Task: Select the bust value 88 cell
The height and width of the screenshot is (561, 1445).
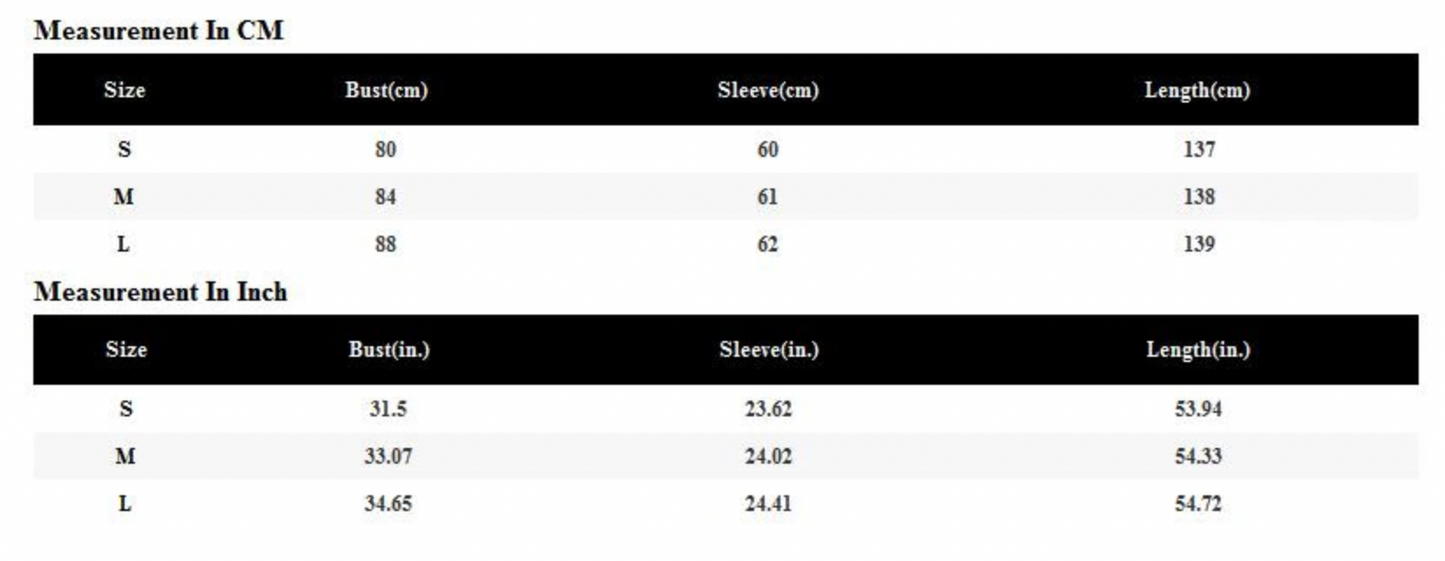Action: click(x=386, y=244)
